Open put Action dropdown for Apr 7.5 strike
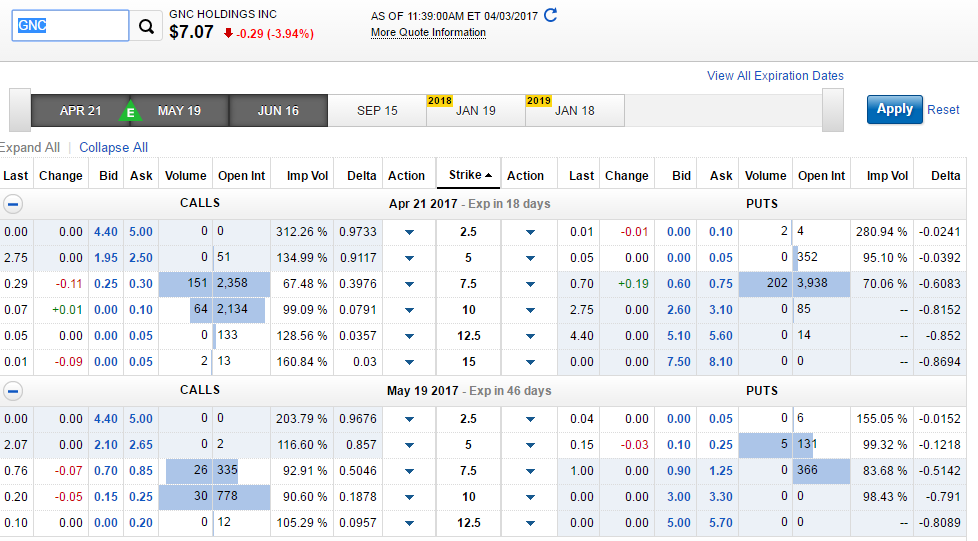Viewport: 978px width, 541px height. pyautogui.click(x=530, y=284)
